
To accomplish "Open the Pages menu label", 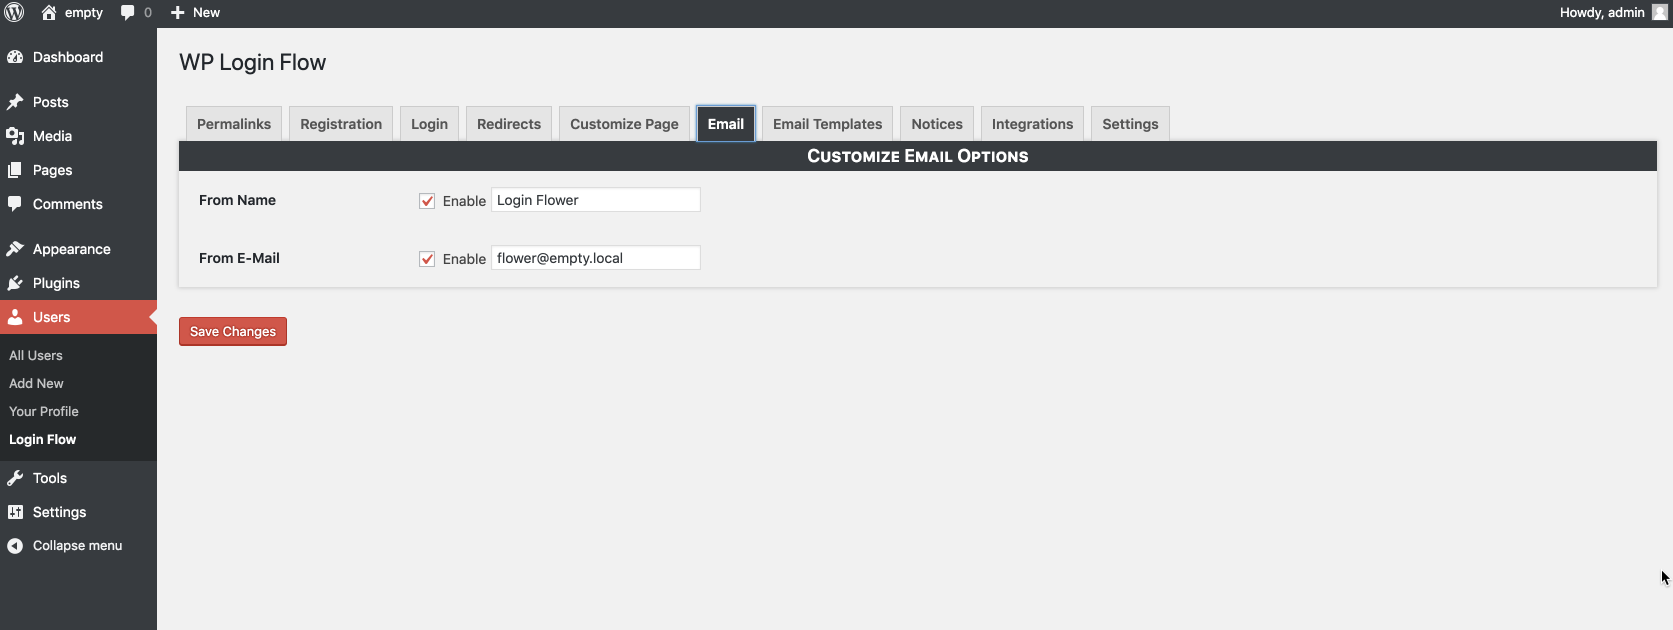I will tap(53, 170).
